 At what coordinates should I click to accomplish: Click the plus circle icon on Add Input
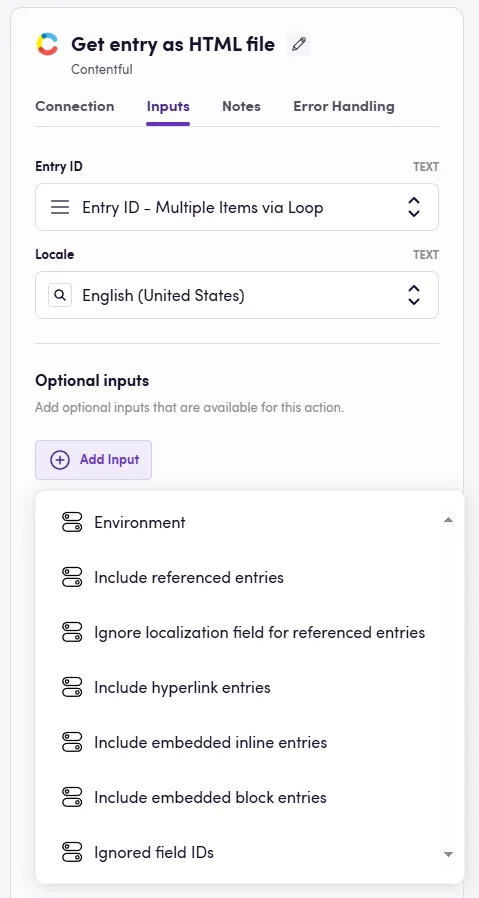60,460
